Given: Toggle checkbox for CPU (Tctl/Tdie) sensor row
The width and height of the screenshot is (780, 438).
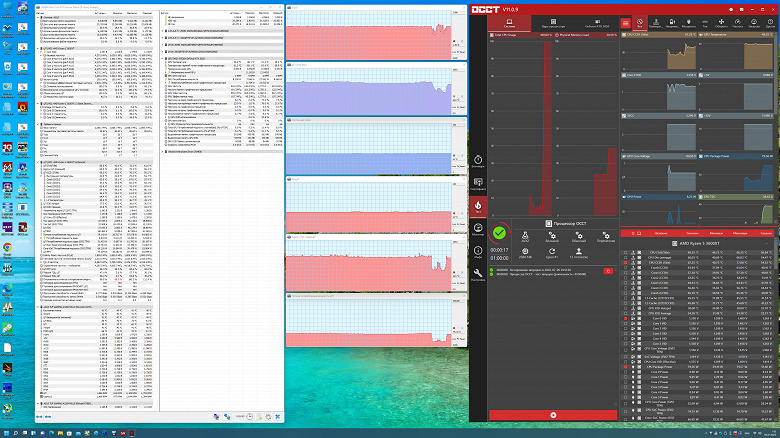Looking at the screenshot, I should [626, 252].
